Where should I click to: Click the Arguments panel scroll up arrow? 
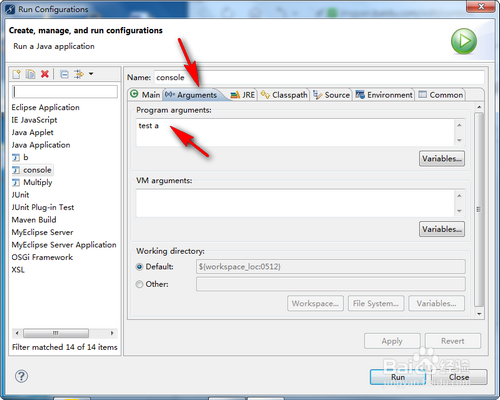[479, 107]
